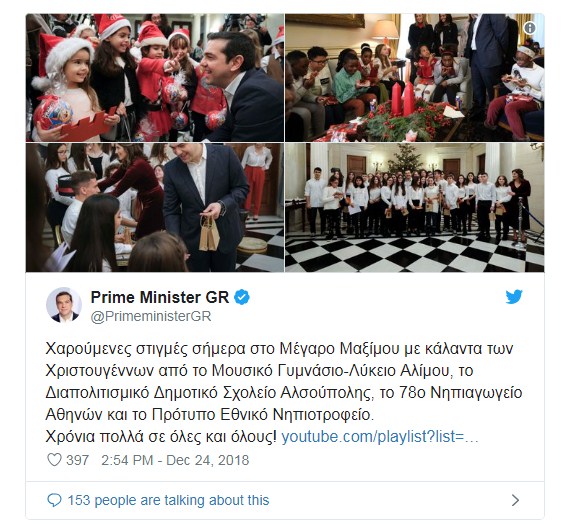Expand conversation using the right chevron arrow
The image size is (565, 530).
[516, 500]
